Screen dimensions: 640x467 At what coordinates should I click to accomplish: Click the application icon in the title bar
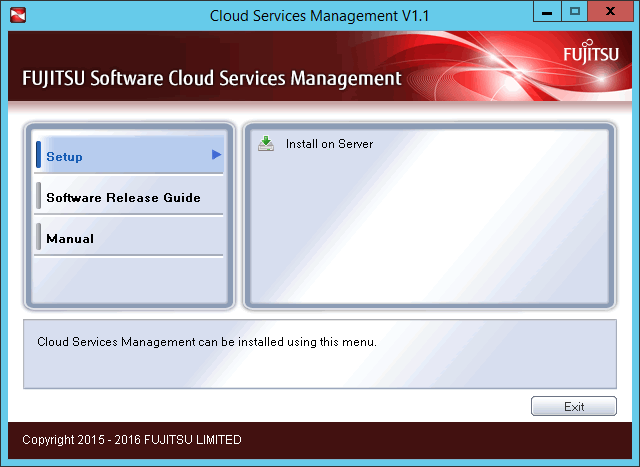pos(18,16)
